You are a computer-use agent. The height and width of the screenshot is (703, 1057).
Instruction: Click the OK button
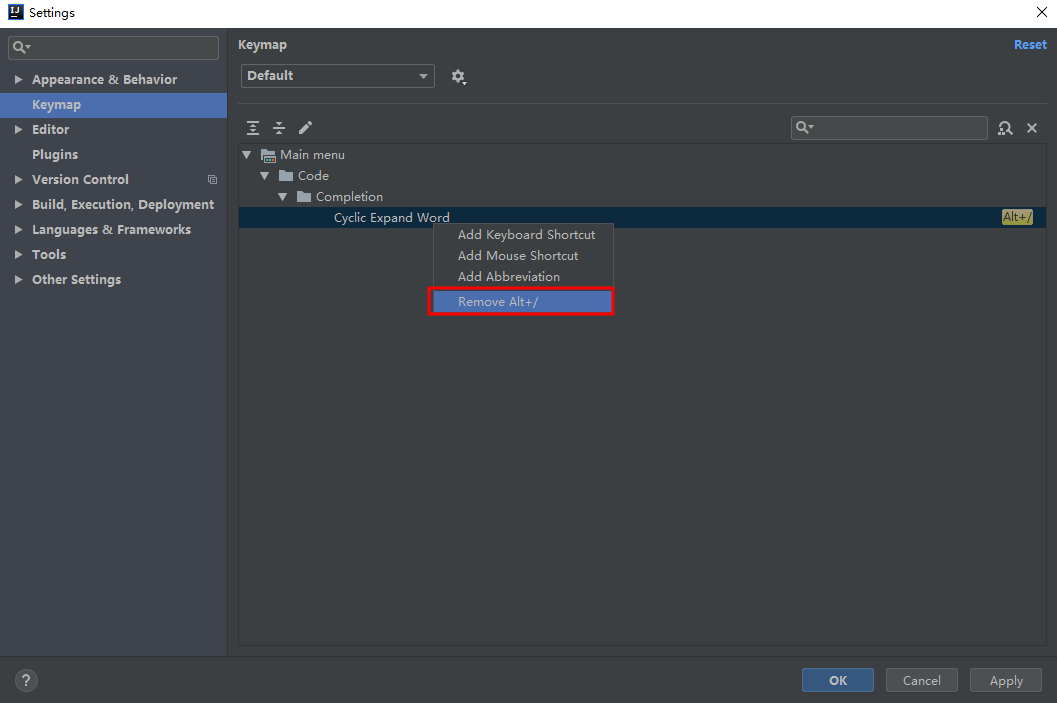coord(838,680)
